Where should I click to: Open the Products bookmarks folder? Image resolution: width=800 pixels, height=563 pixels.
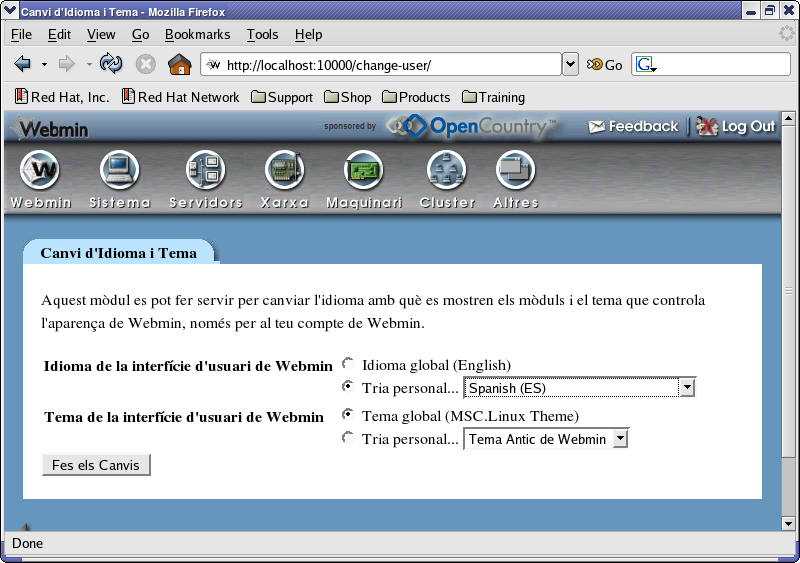point(416,97)
